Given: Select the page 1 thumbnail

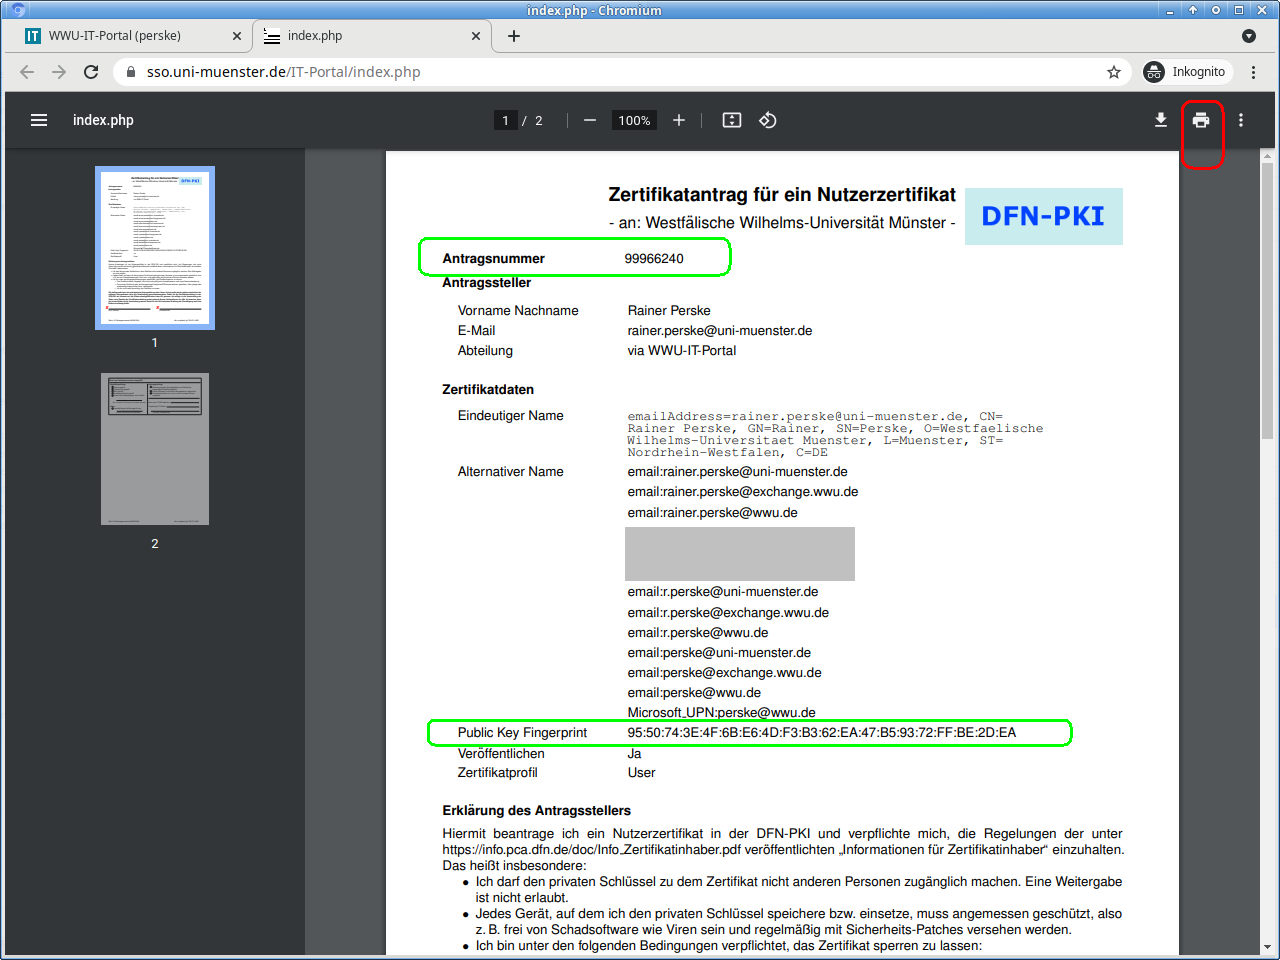Looking at the screenshot, I should (155, 248).
